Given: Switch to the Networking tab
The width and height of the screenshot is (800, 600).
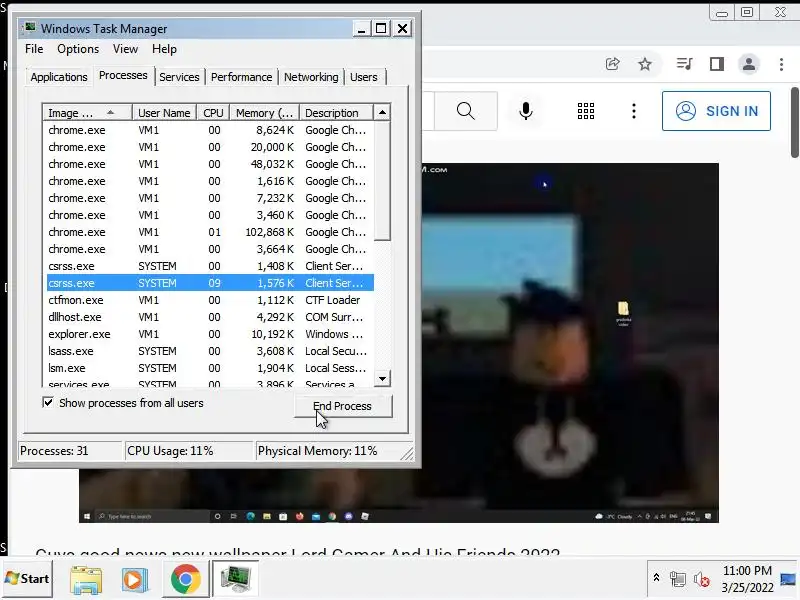Looking at the screenshot, I should pyautogui.click(x=311, y=77).
